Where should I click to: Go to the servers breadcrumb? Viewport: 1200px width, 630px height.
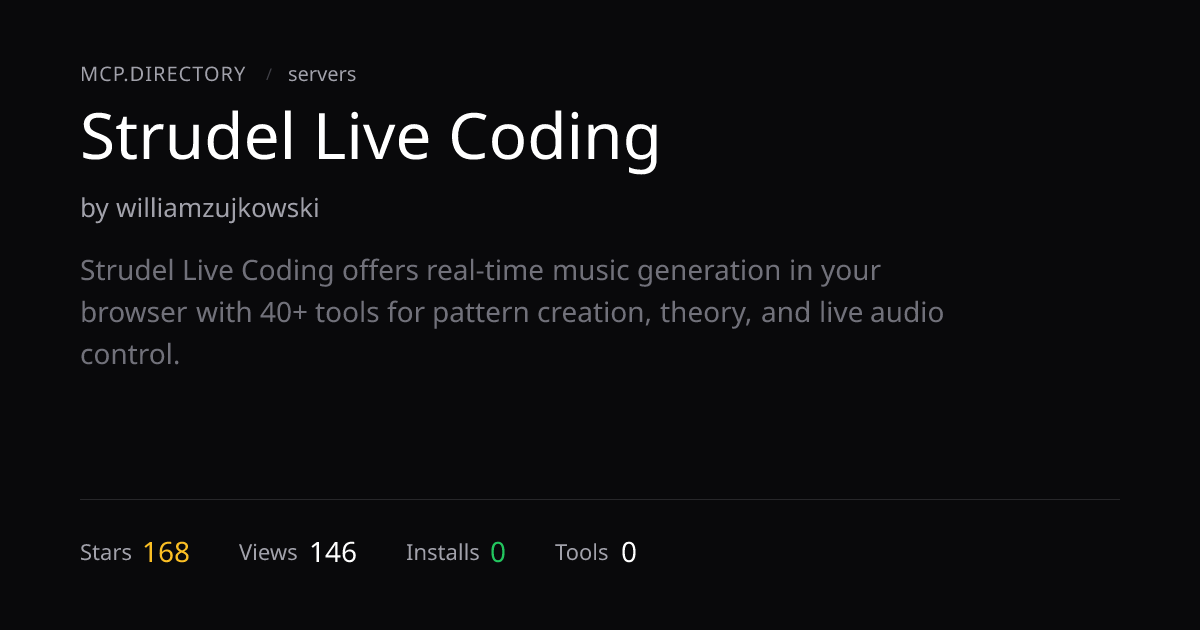click(322, 74)
